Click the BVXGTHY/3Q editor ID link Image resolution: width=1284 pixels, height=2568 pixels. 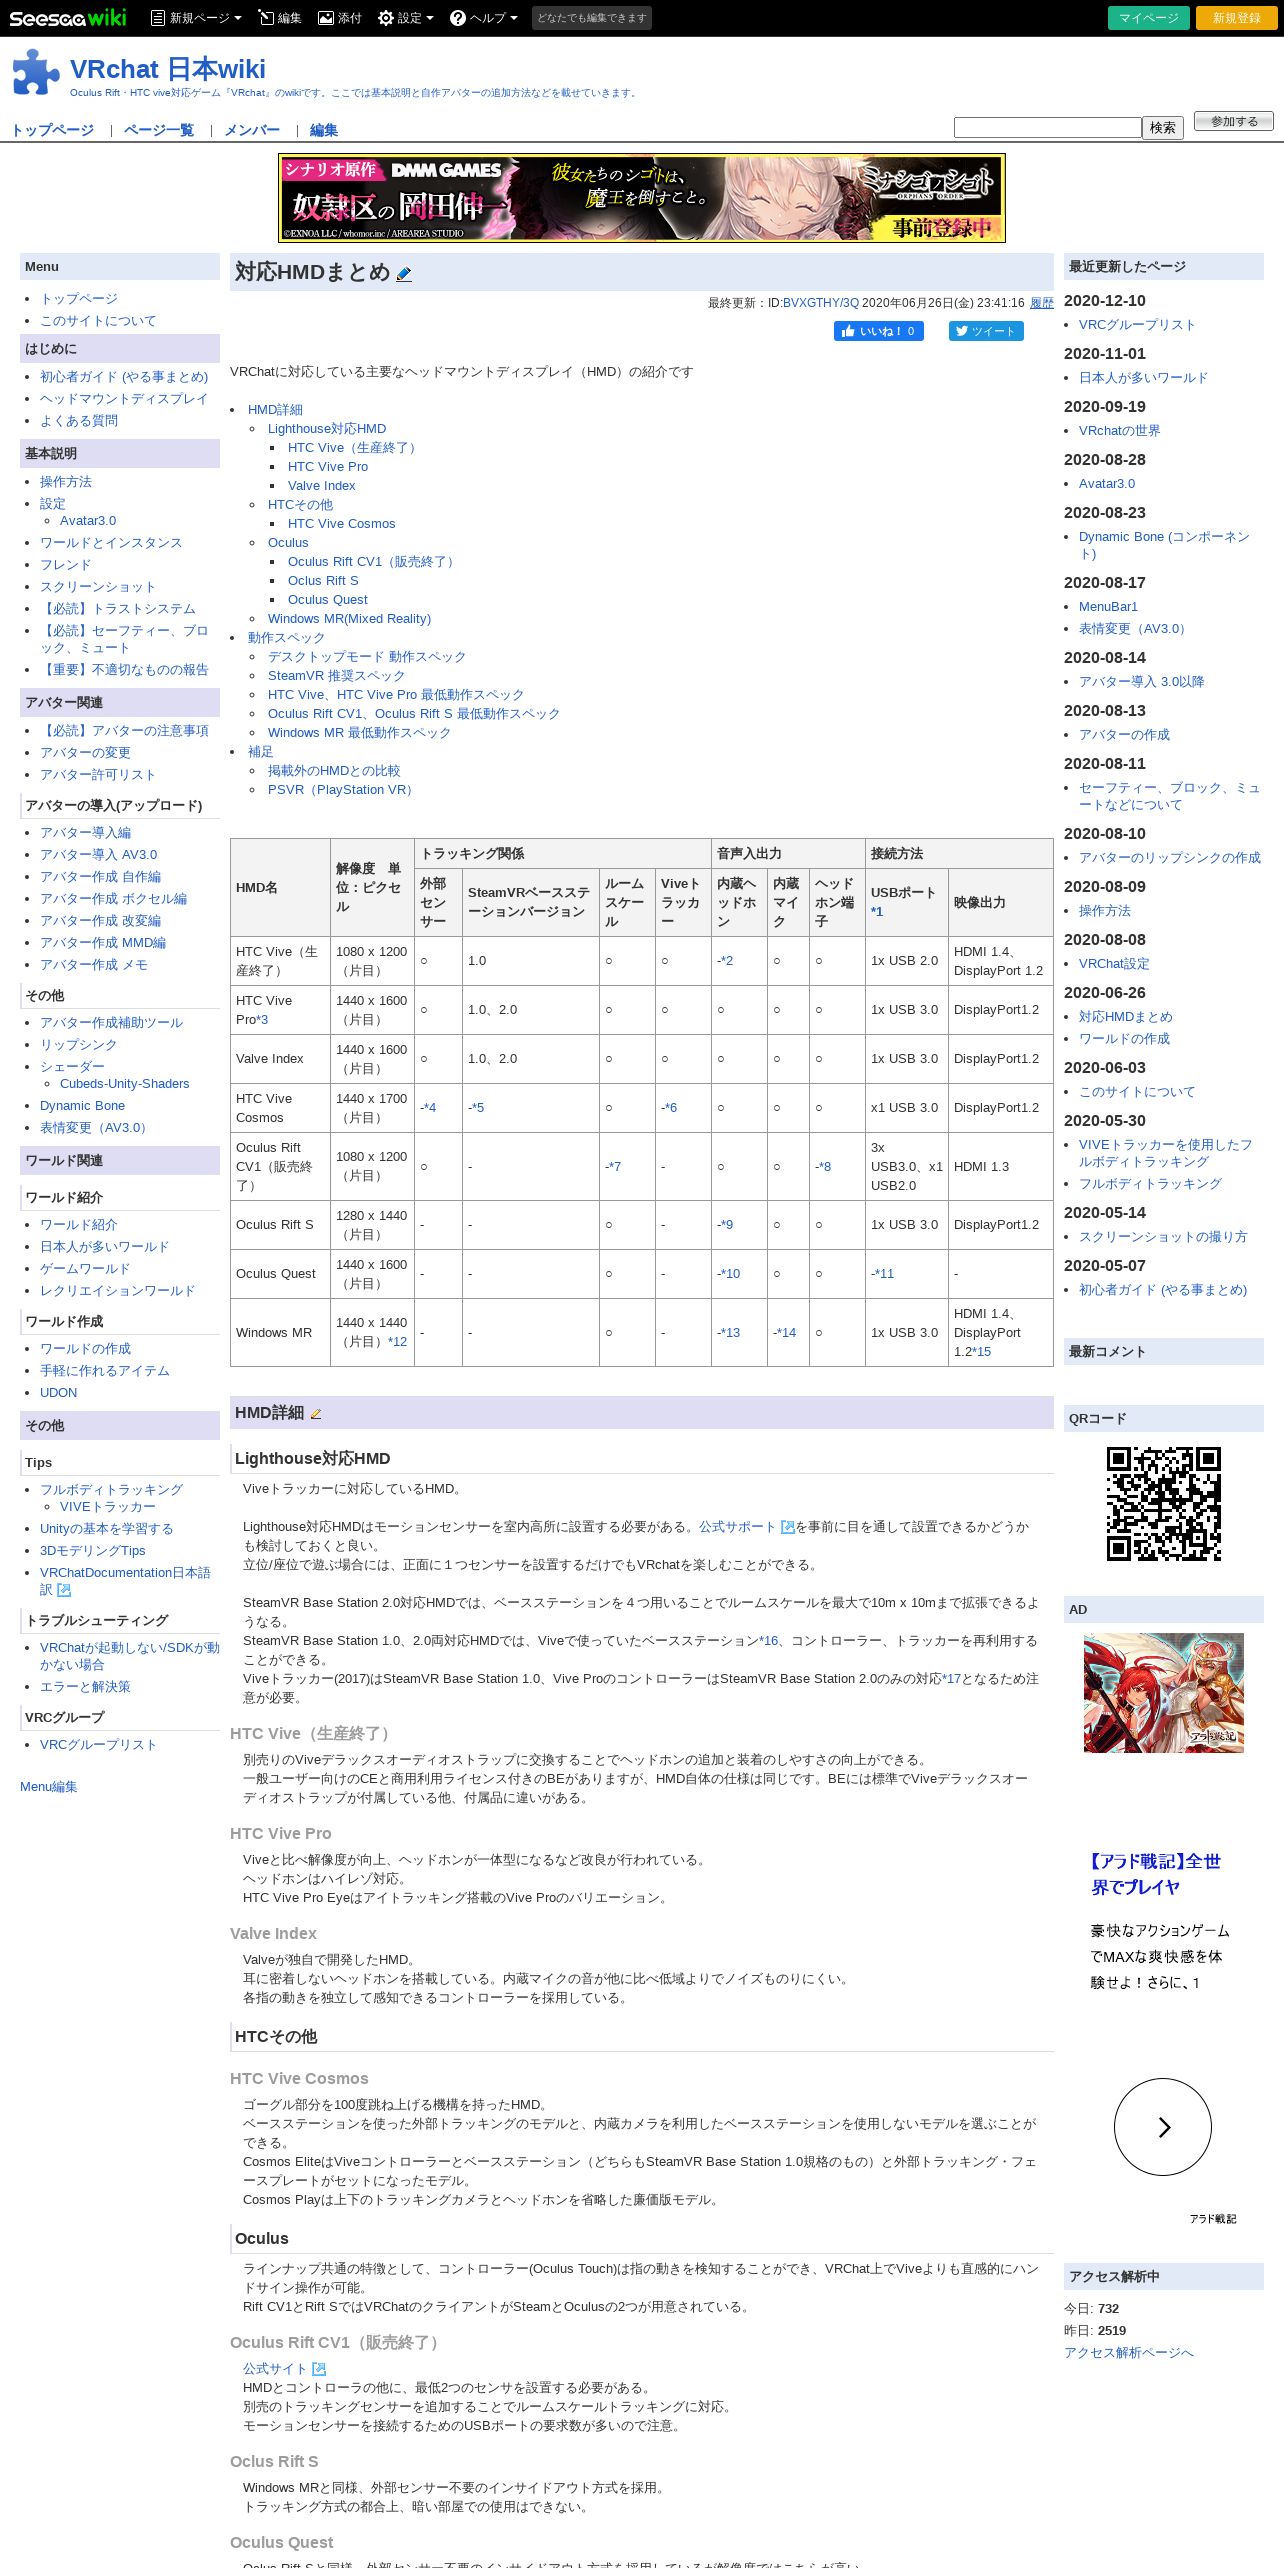[821, 303]
